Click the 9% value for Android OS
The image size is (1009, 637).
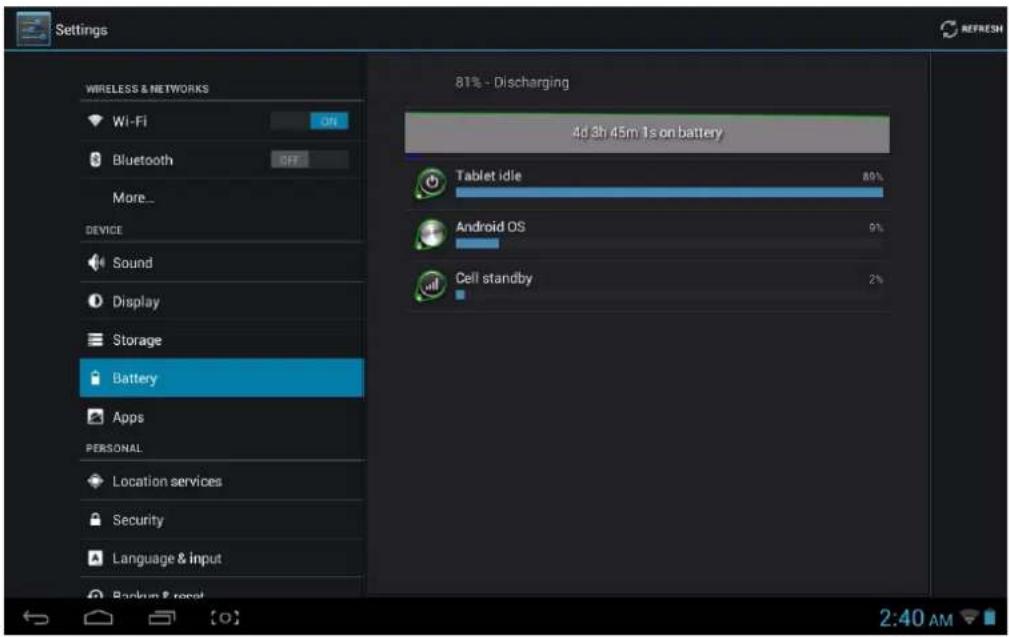pyautogui.click(x=876, y=227)
